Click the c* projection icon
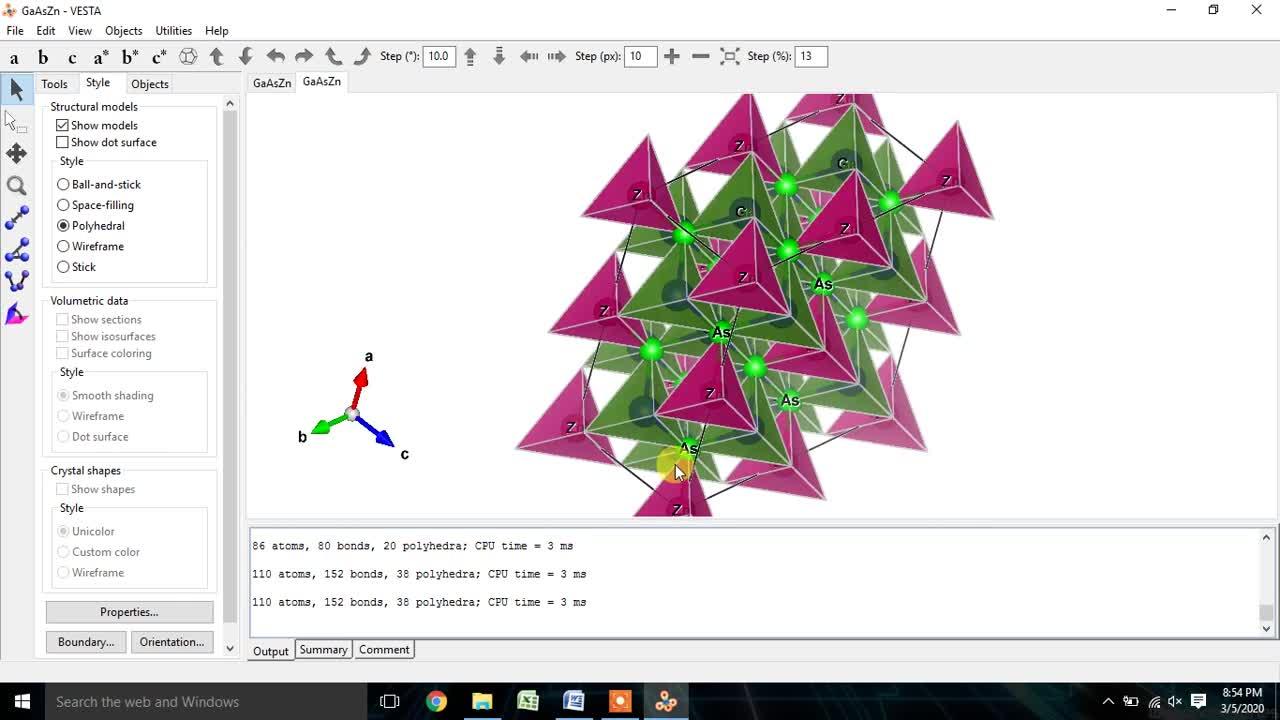Image resolution: width=1280 pixels, height=720 pixels. coord(157,57)
